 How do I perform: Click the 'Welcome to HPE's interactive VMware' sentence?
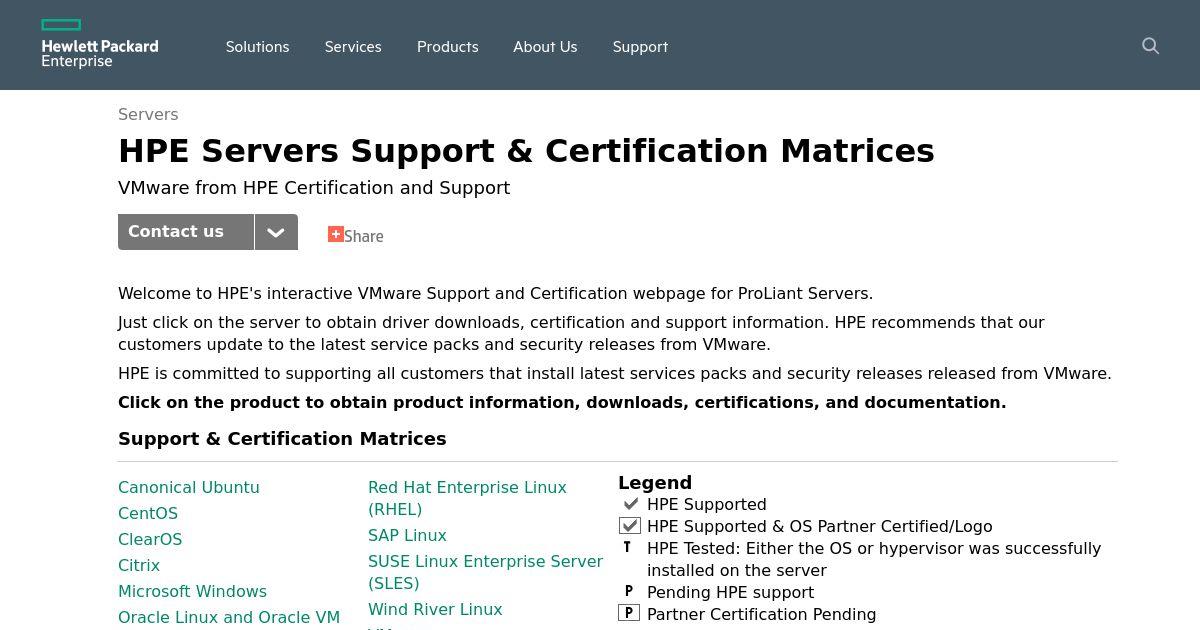pyautogui.click(x=495, y=293)
